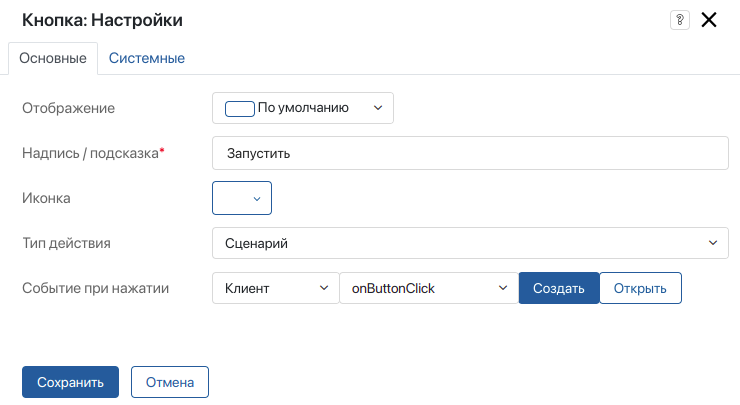
Task: Click the Открыть button
Action: pos(640,288)
